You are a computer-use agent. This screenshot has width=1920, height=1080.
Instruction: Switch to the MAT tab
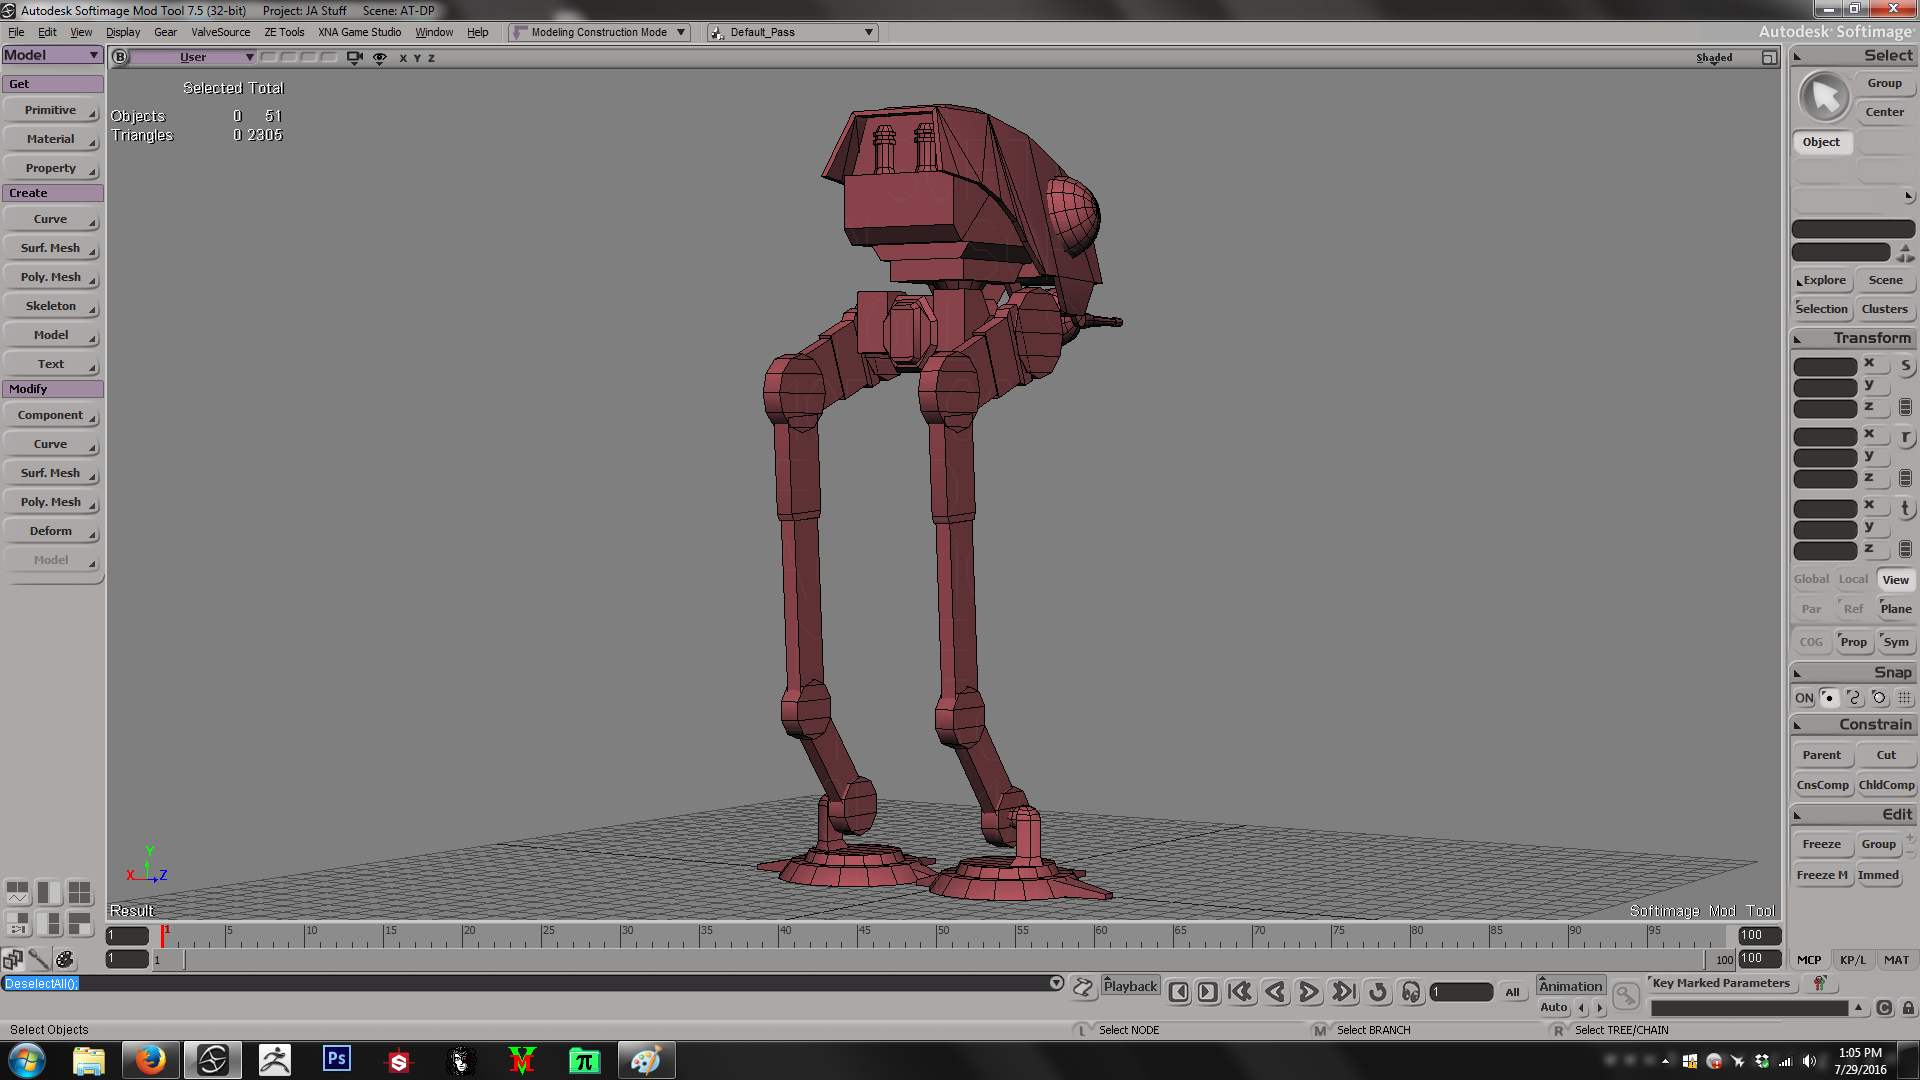pyautogui.click(x=1896, y=960)
